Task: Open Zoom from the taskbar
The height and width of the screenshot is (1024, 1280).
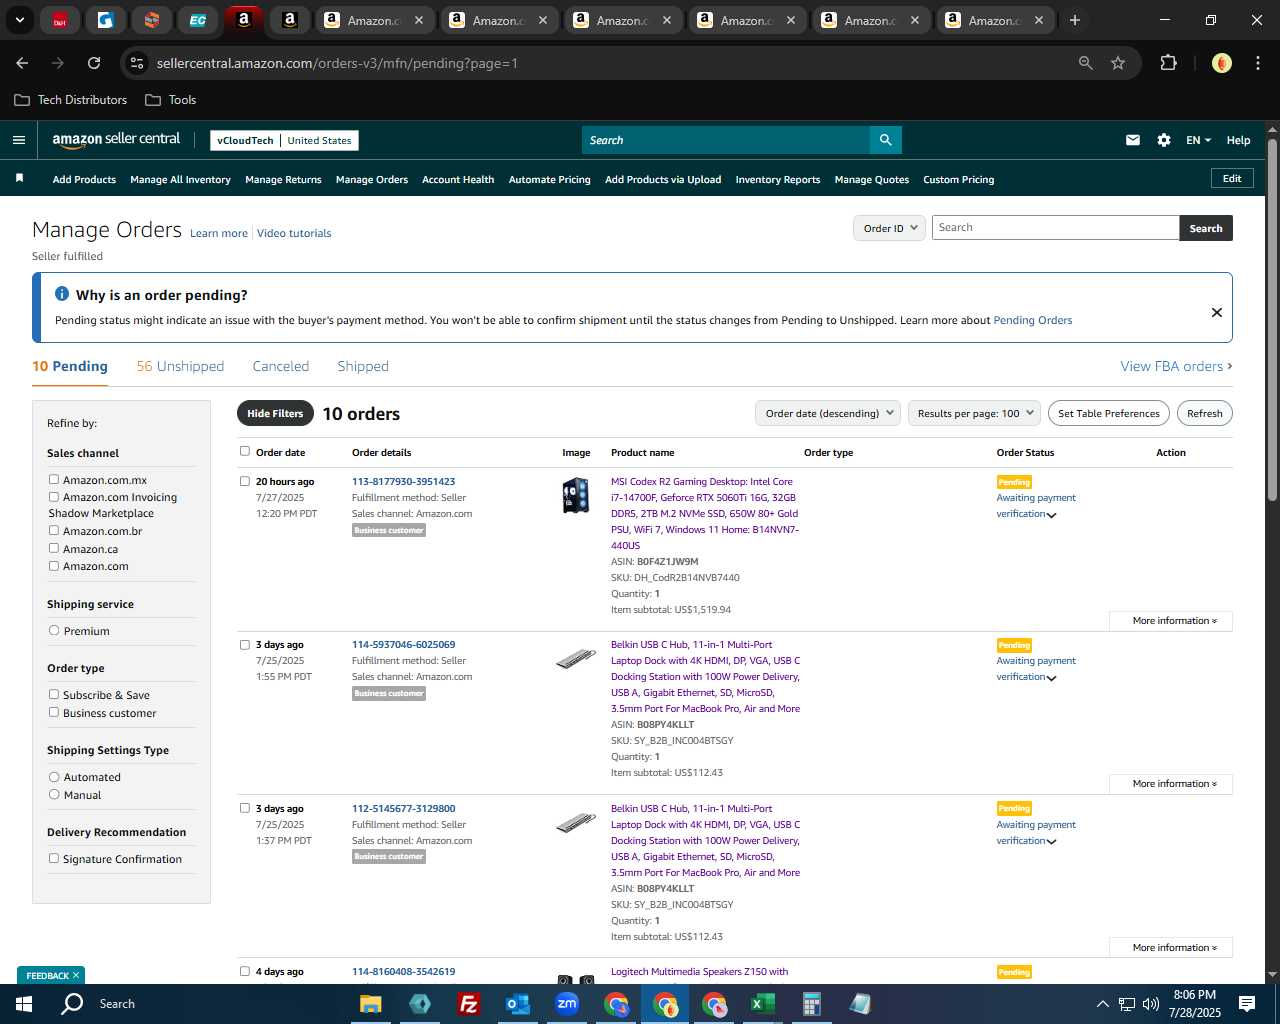Action: 567,1004
